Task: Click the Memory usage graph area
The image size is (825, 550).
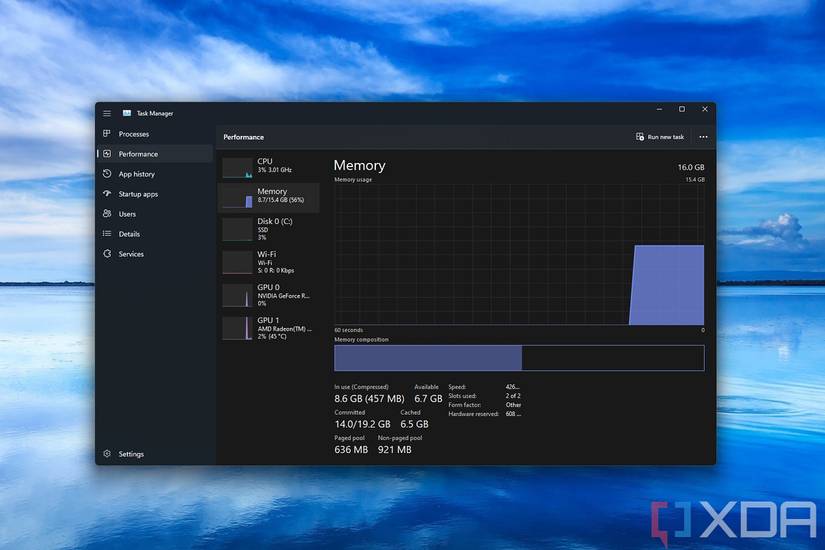Action: 519,254
